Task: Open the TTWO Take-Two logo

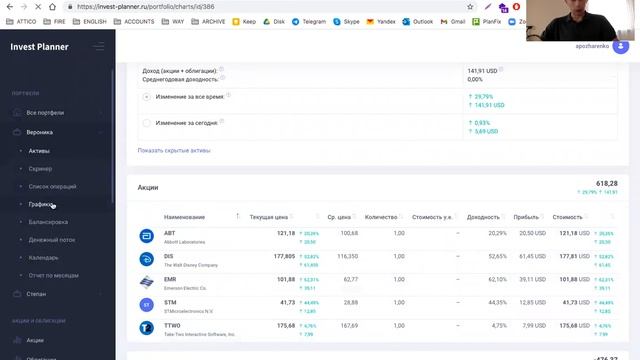Action: 147,328
